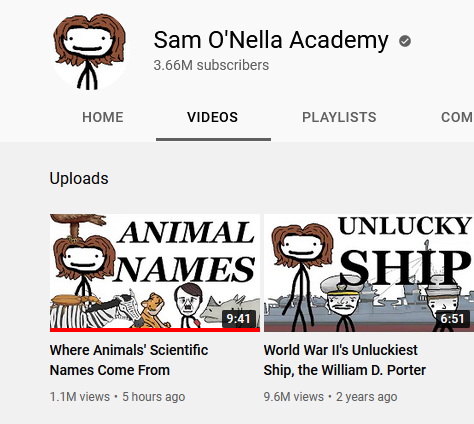The image size is (474, 424).
Task: Click the 3.66M subscribers count
Action: pyautogui.click(x=211, y=65)
